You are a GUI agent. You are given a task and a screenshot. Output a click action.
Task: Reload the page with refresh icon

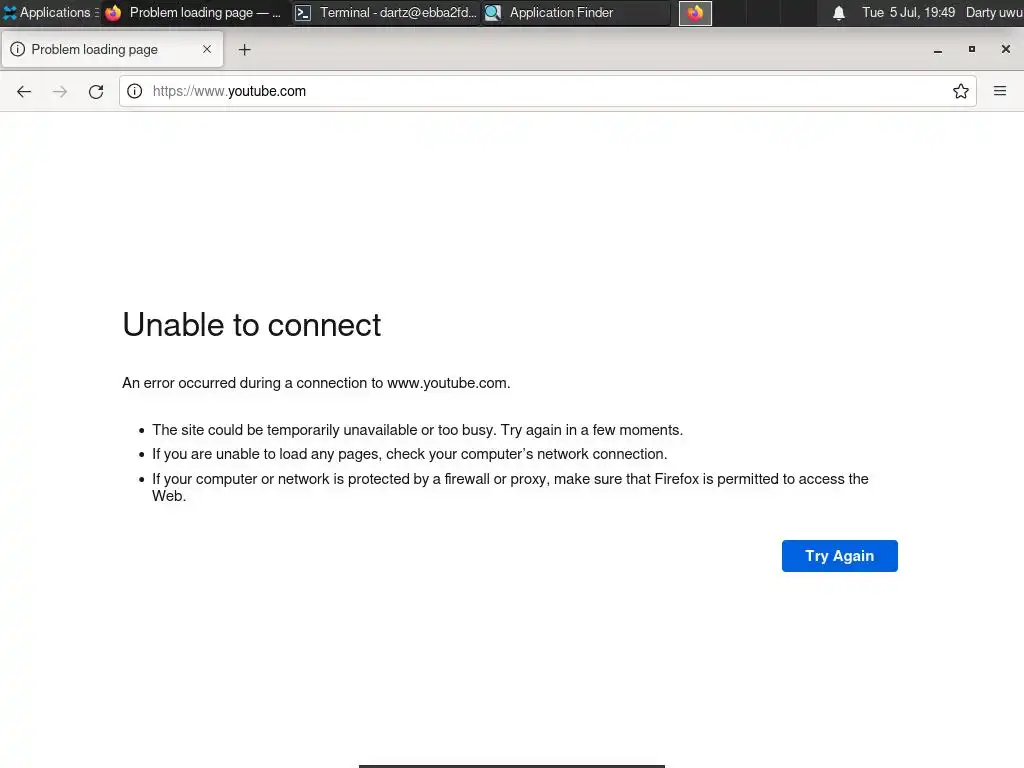point(96,91)
